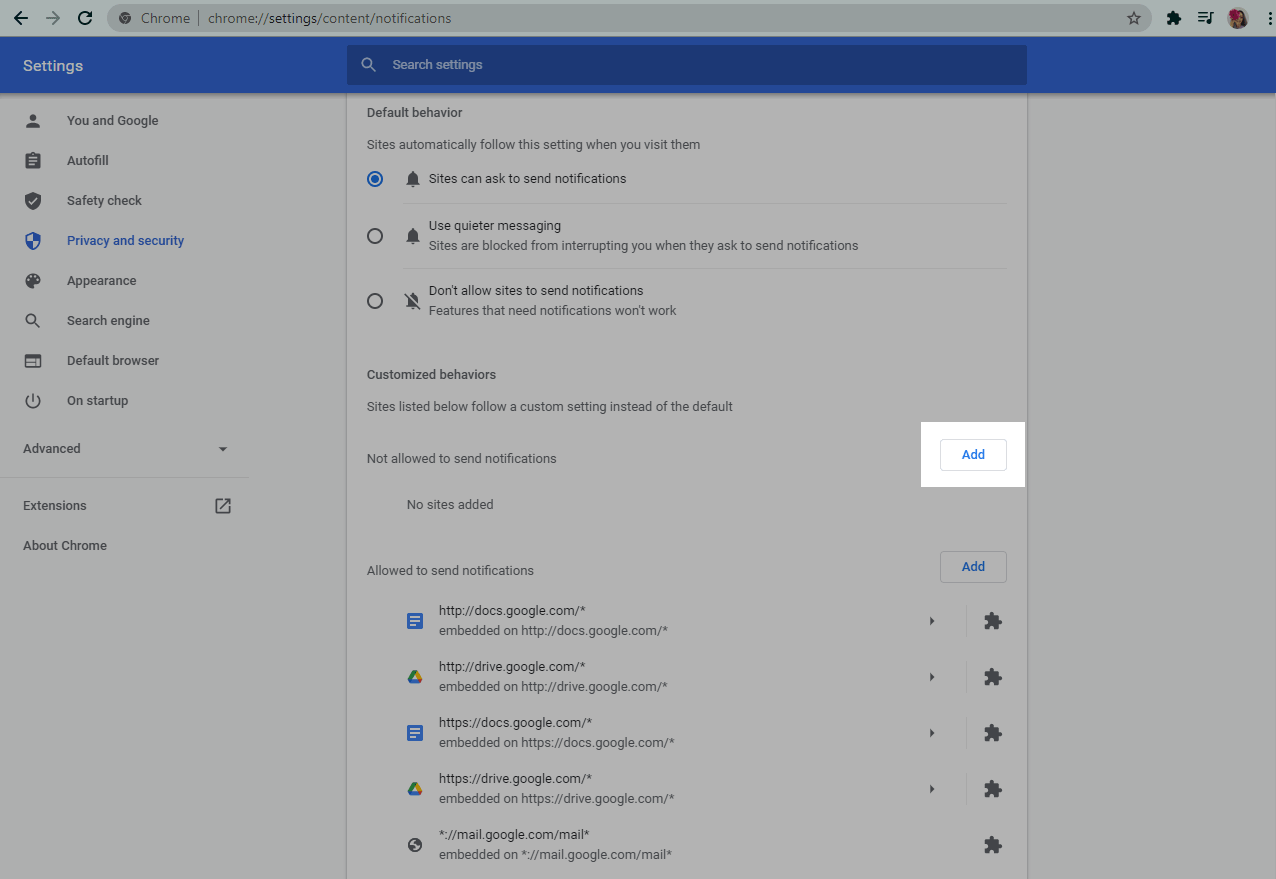Click the back navigation arrow
Screen dimensions: 1276x879
[20, 18]
